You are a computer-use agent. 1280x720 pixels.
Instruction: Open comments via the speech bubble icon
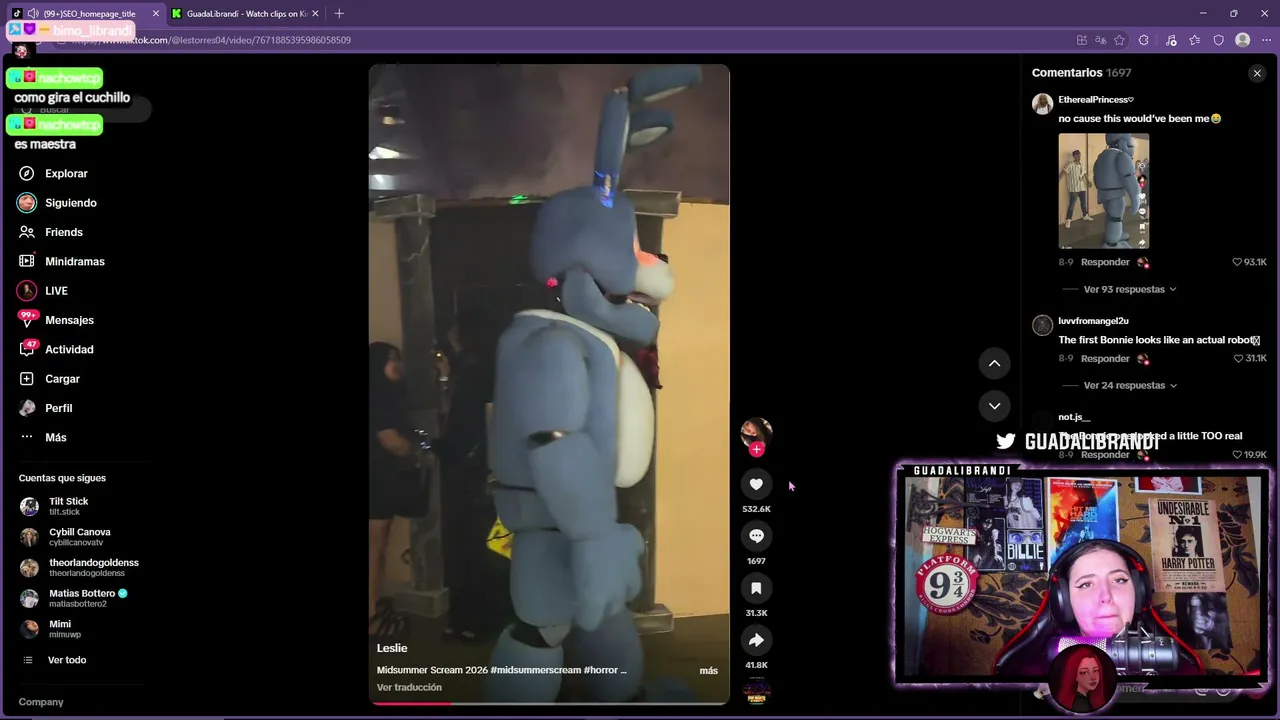(756, 536)
